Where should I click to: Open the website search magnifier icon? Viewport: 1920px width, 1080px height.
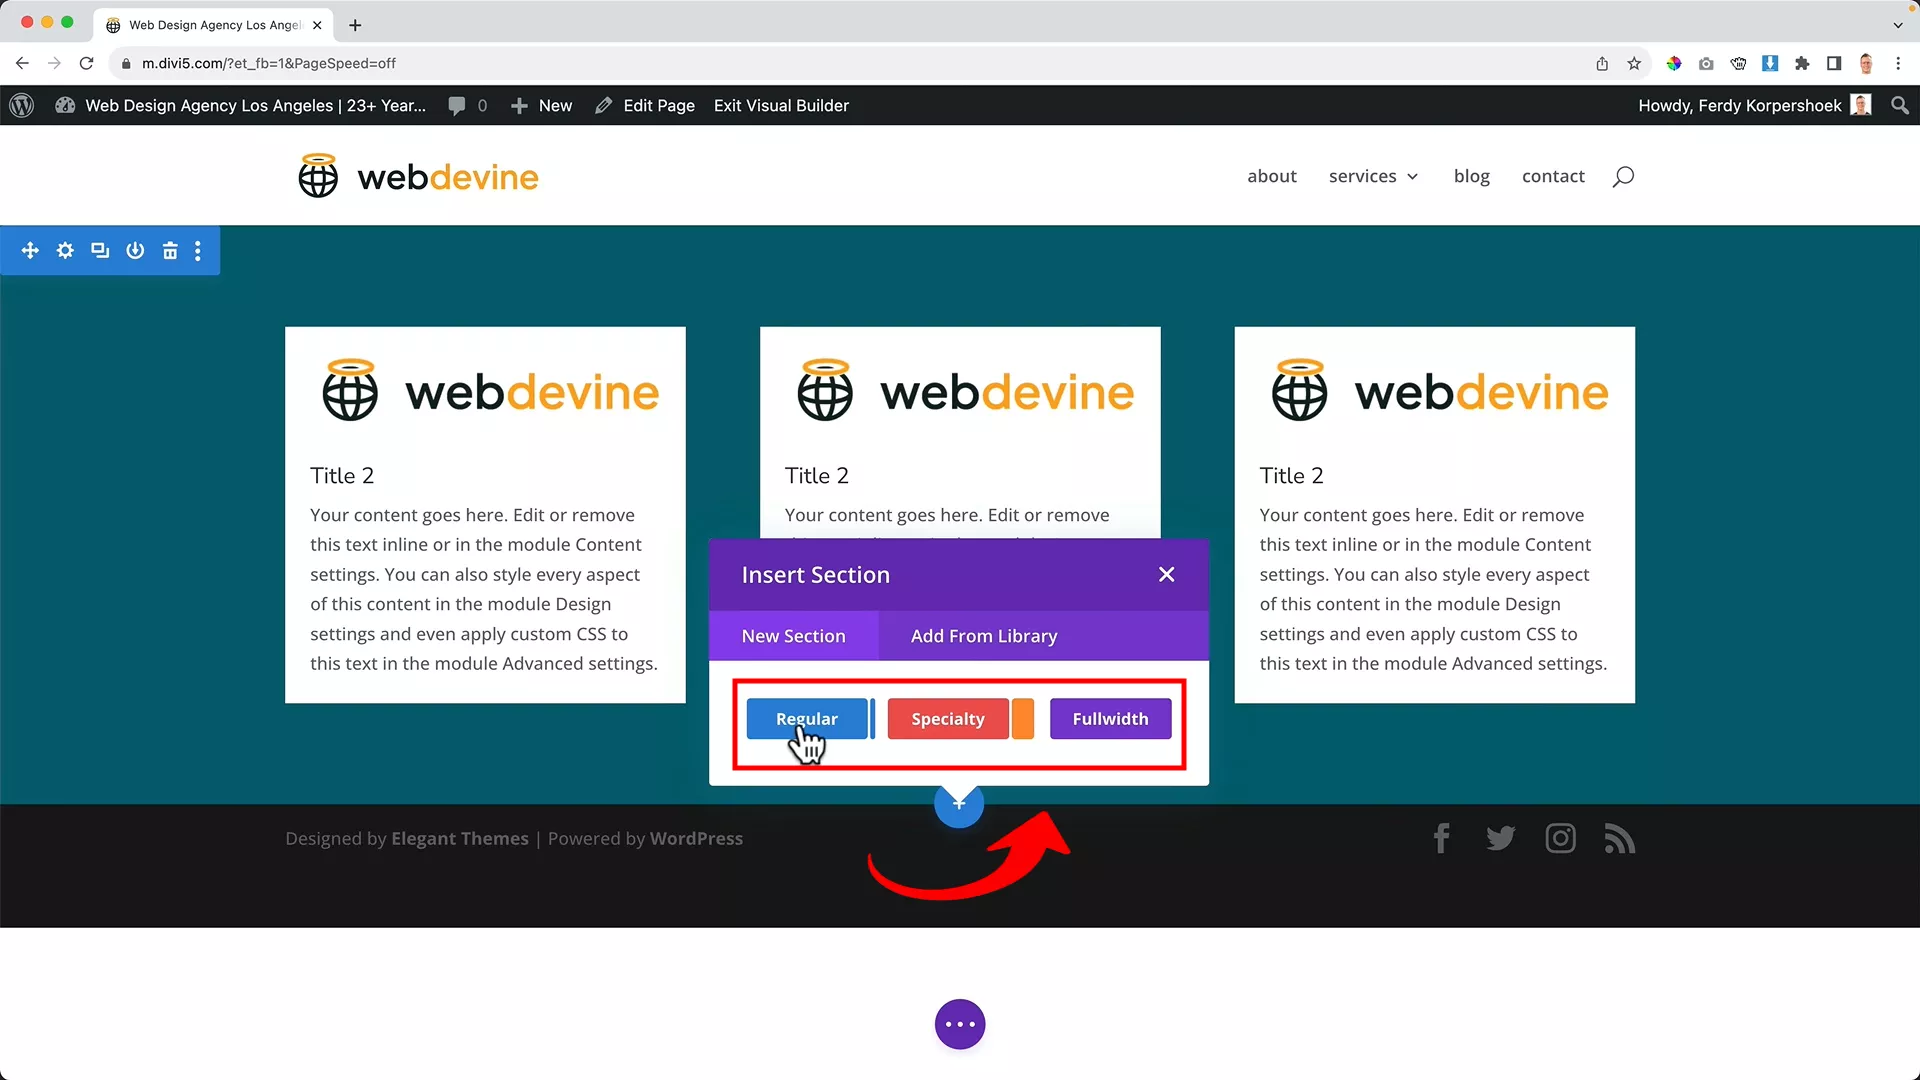click(1623, 176)
